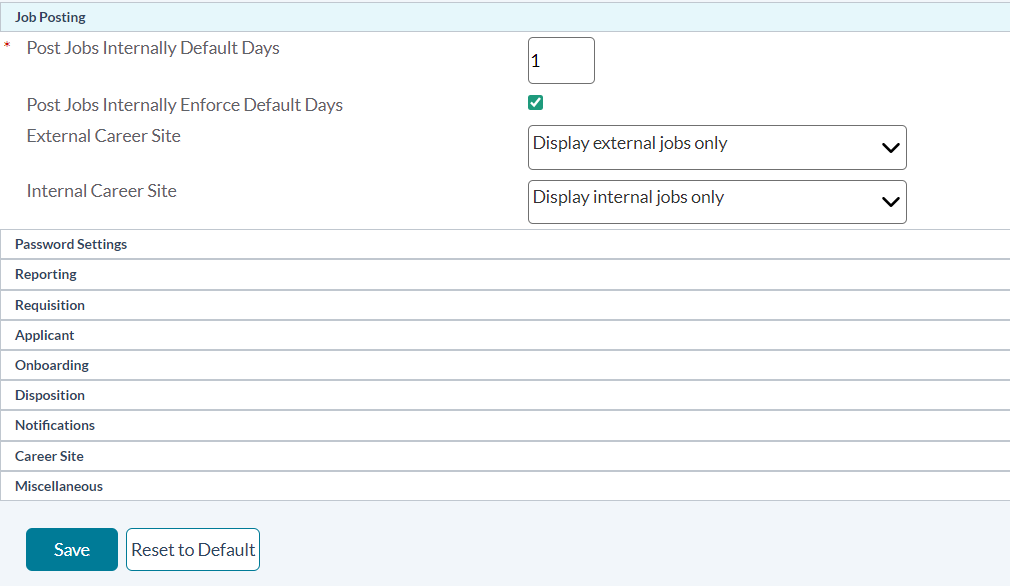
Task: Click the Internal Career Site chevron arrow
Action: (890, 202)
